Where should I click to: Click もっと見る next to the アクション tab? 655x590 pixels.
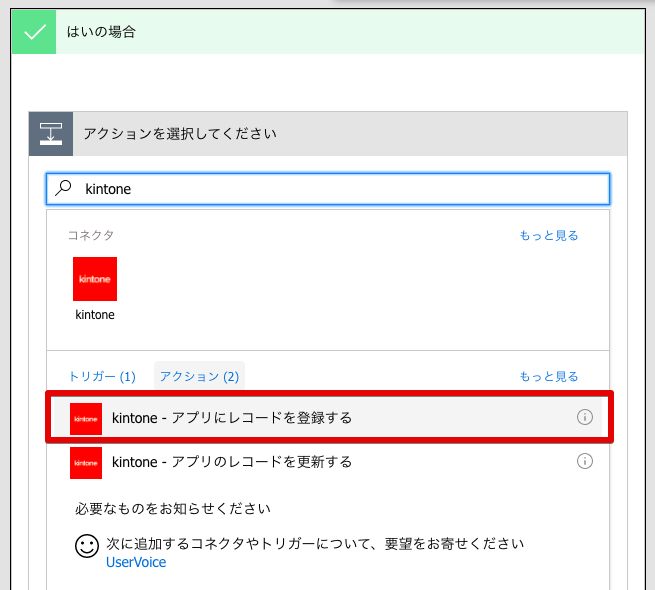tap(549, 376)
